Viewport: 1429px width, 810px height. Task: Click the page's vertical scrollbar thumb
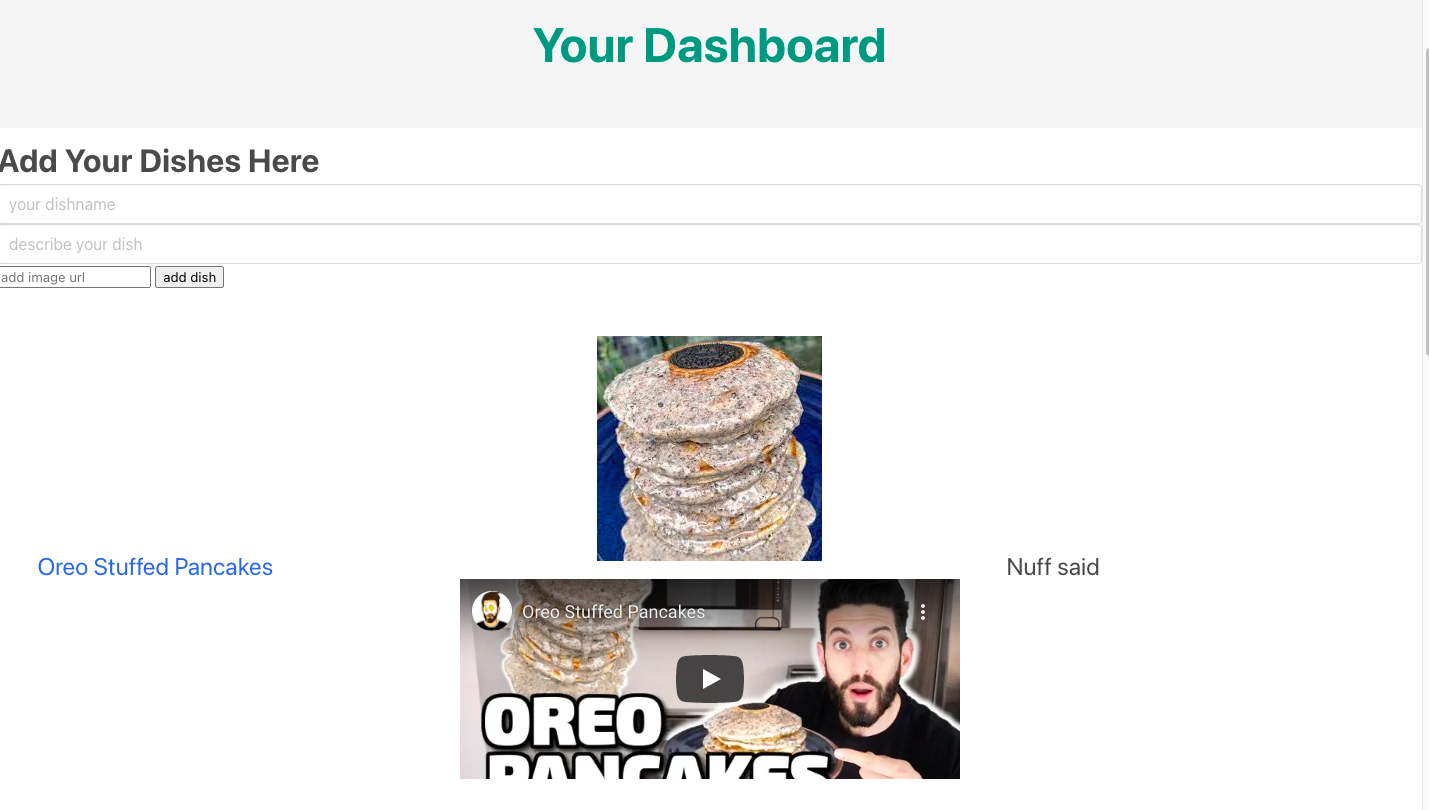coord(1425,200)
